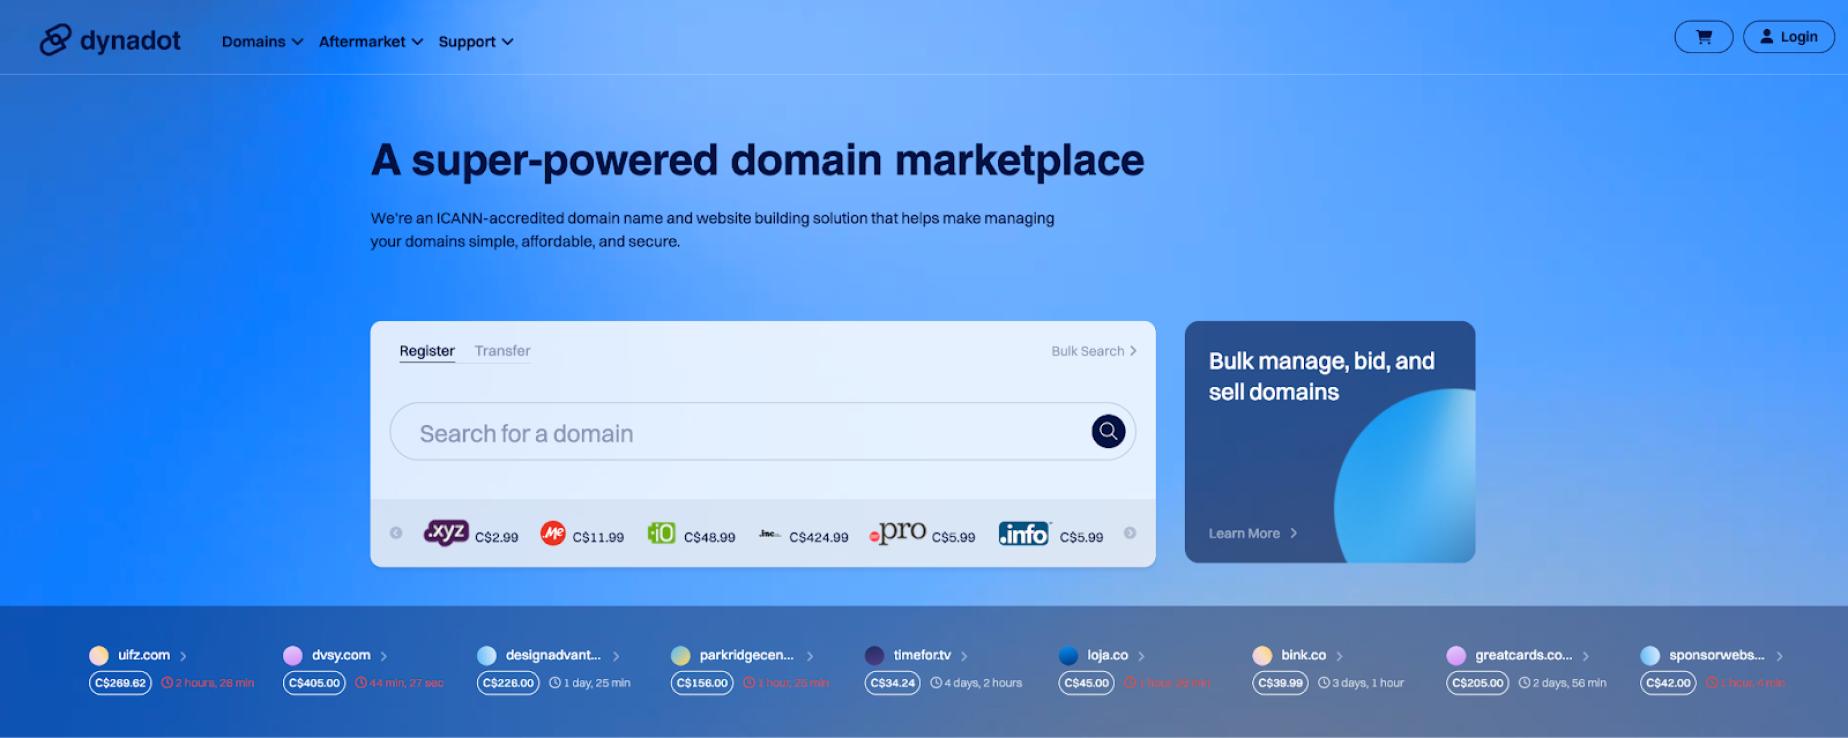Click the C$2.99 price text
Screen dimensions: 1848x738
[497, 537]
